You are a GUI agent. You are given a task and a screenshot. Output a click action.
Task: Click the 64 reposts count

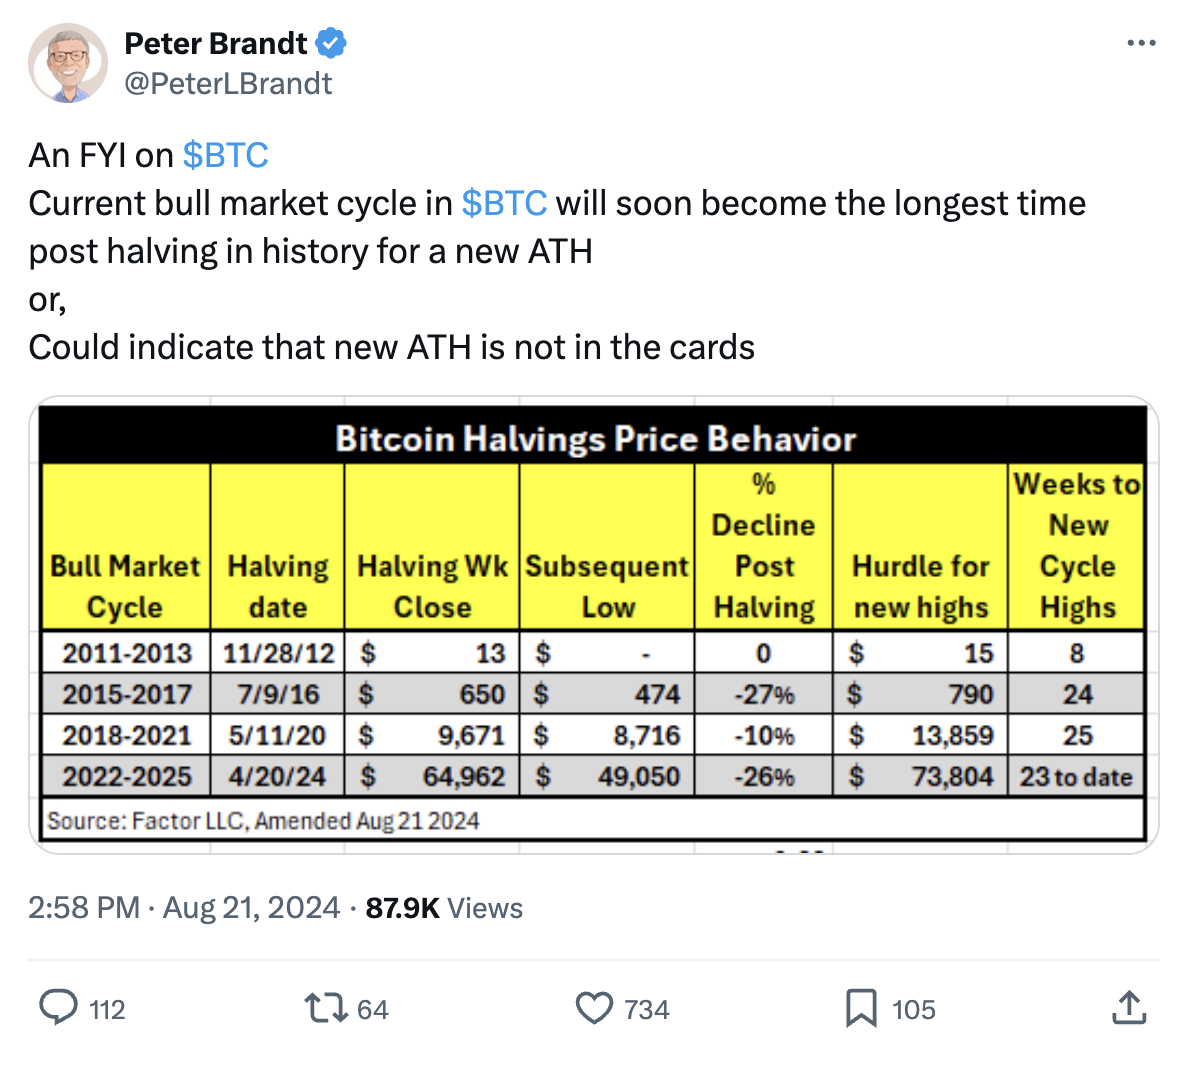point(372,1010)
